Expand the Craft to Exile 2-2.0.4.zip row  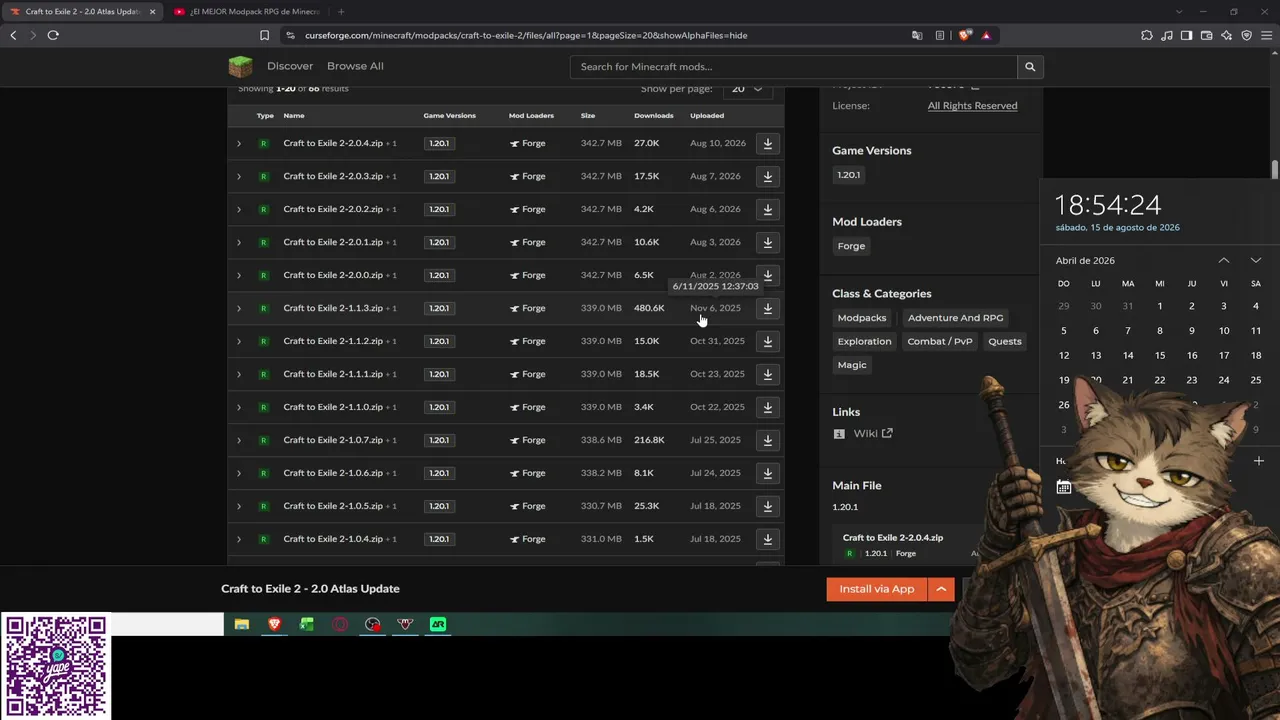[239, 143]
